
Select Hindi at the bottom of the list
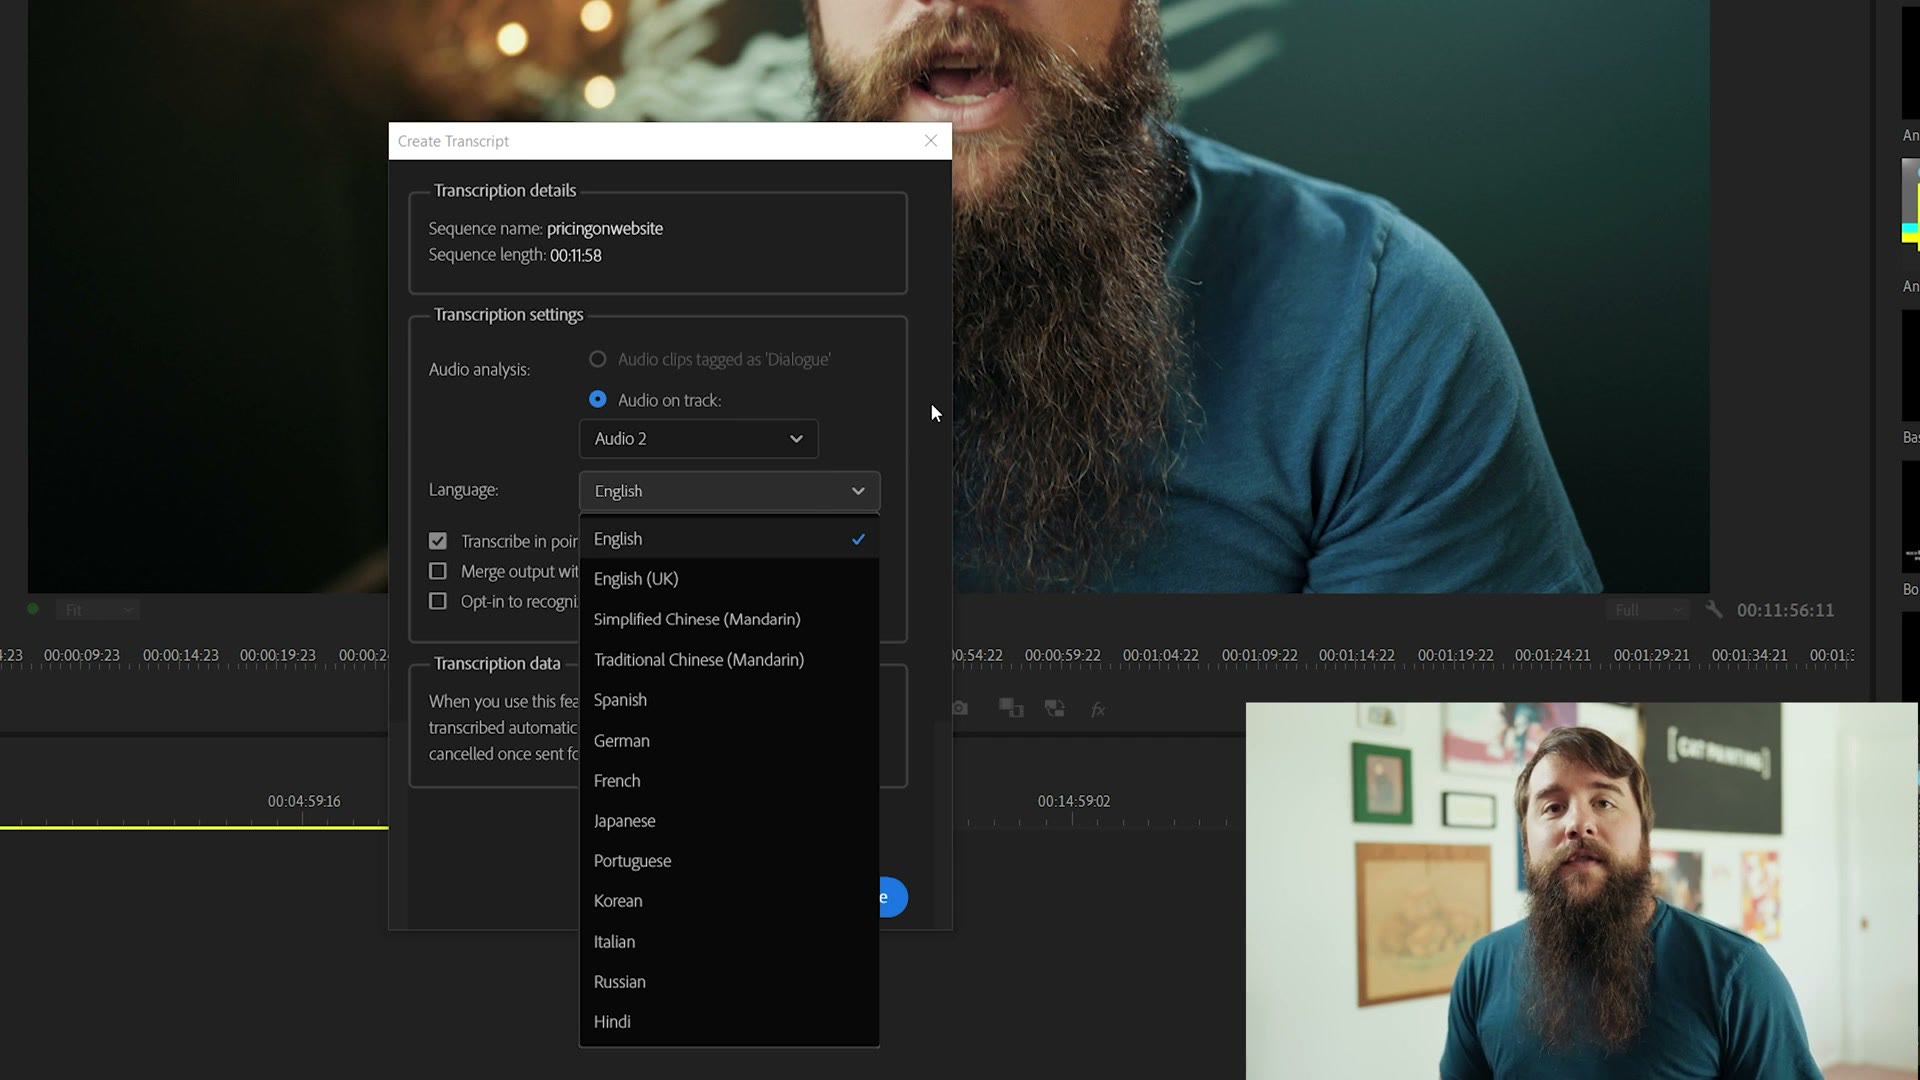tap(730, 1022)
